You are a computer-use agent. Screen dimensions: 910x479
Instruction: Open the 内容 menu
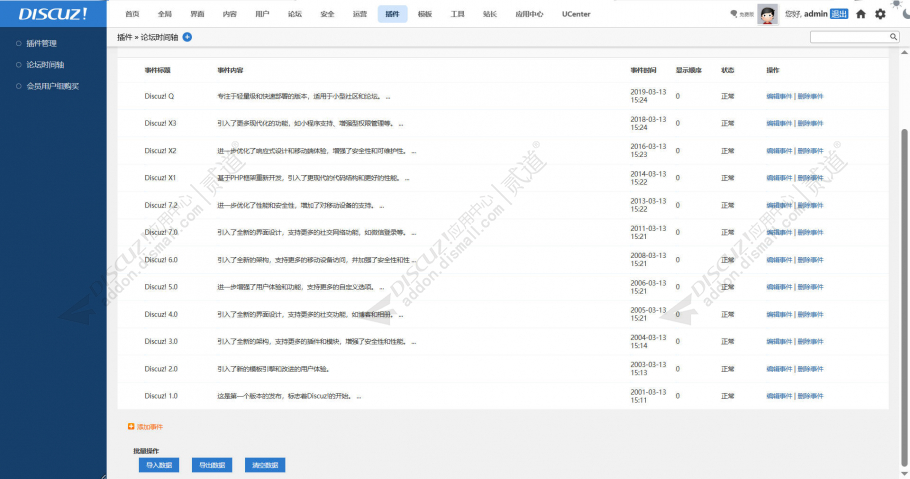(230, 14)
